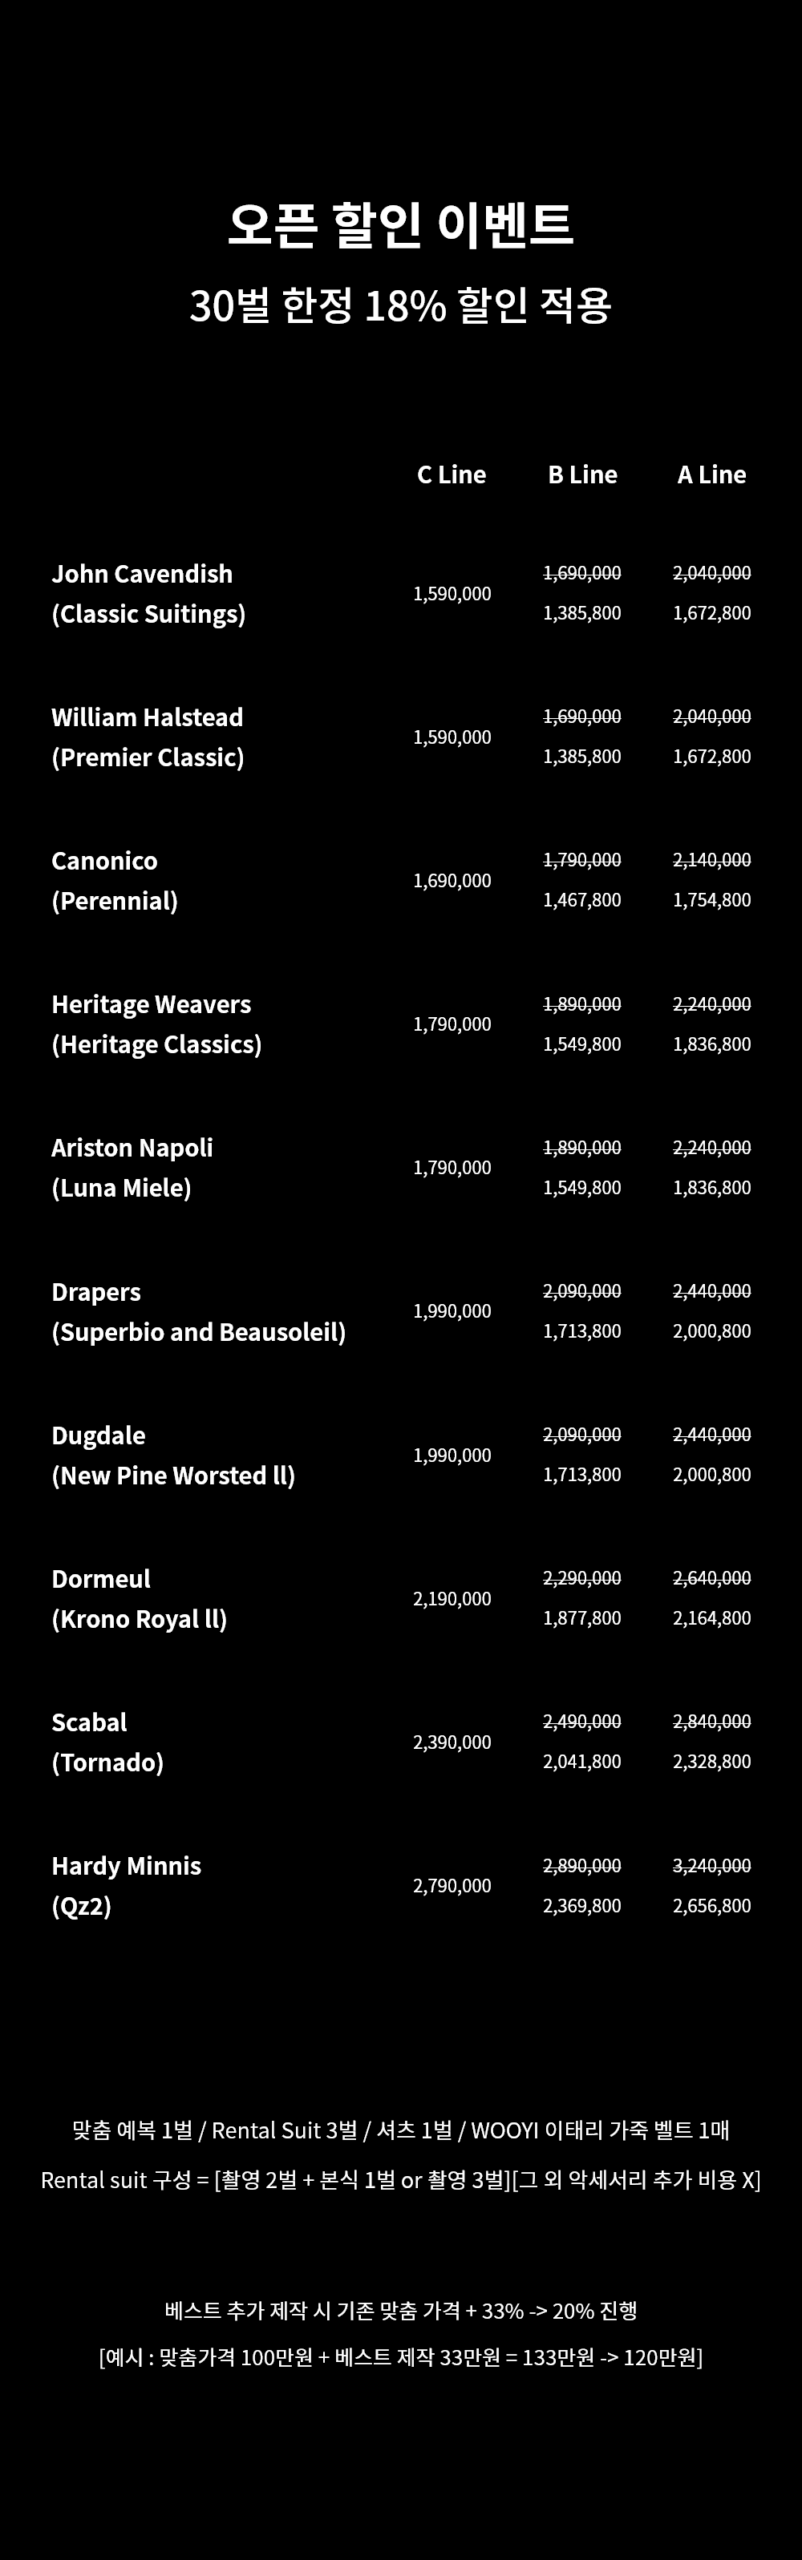Click the Drapers fabric name

(96, 1292)
